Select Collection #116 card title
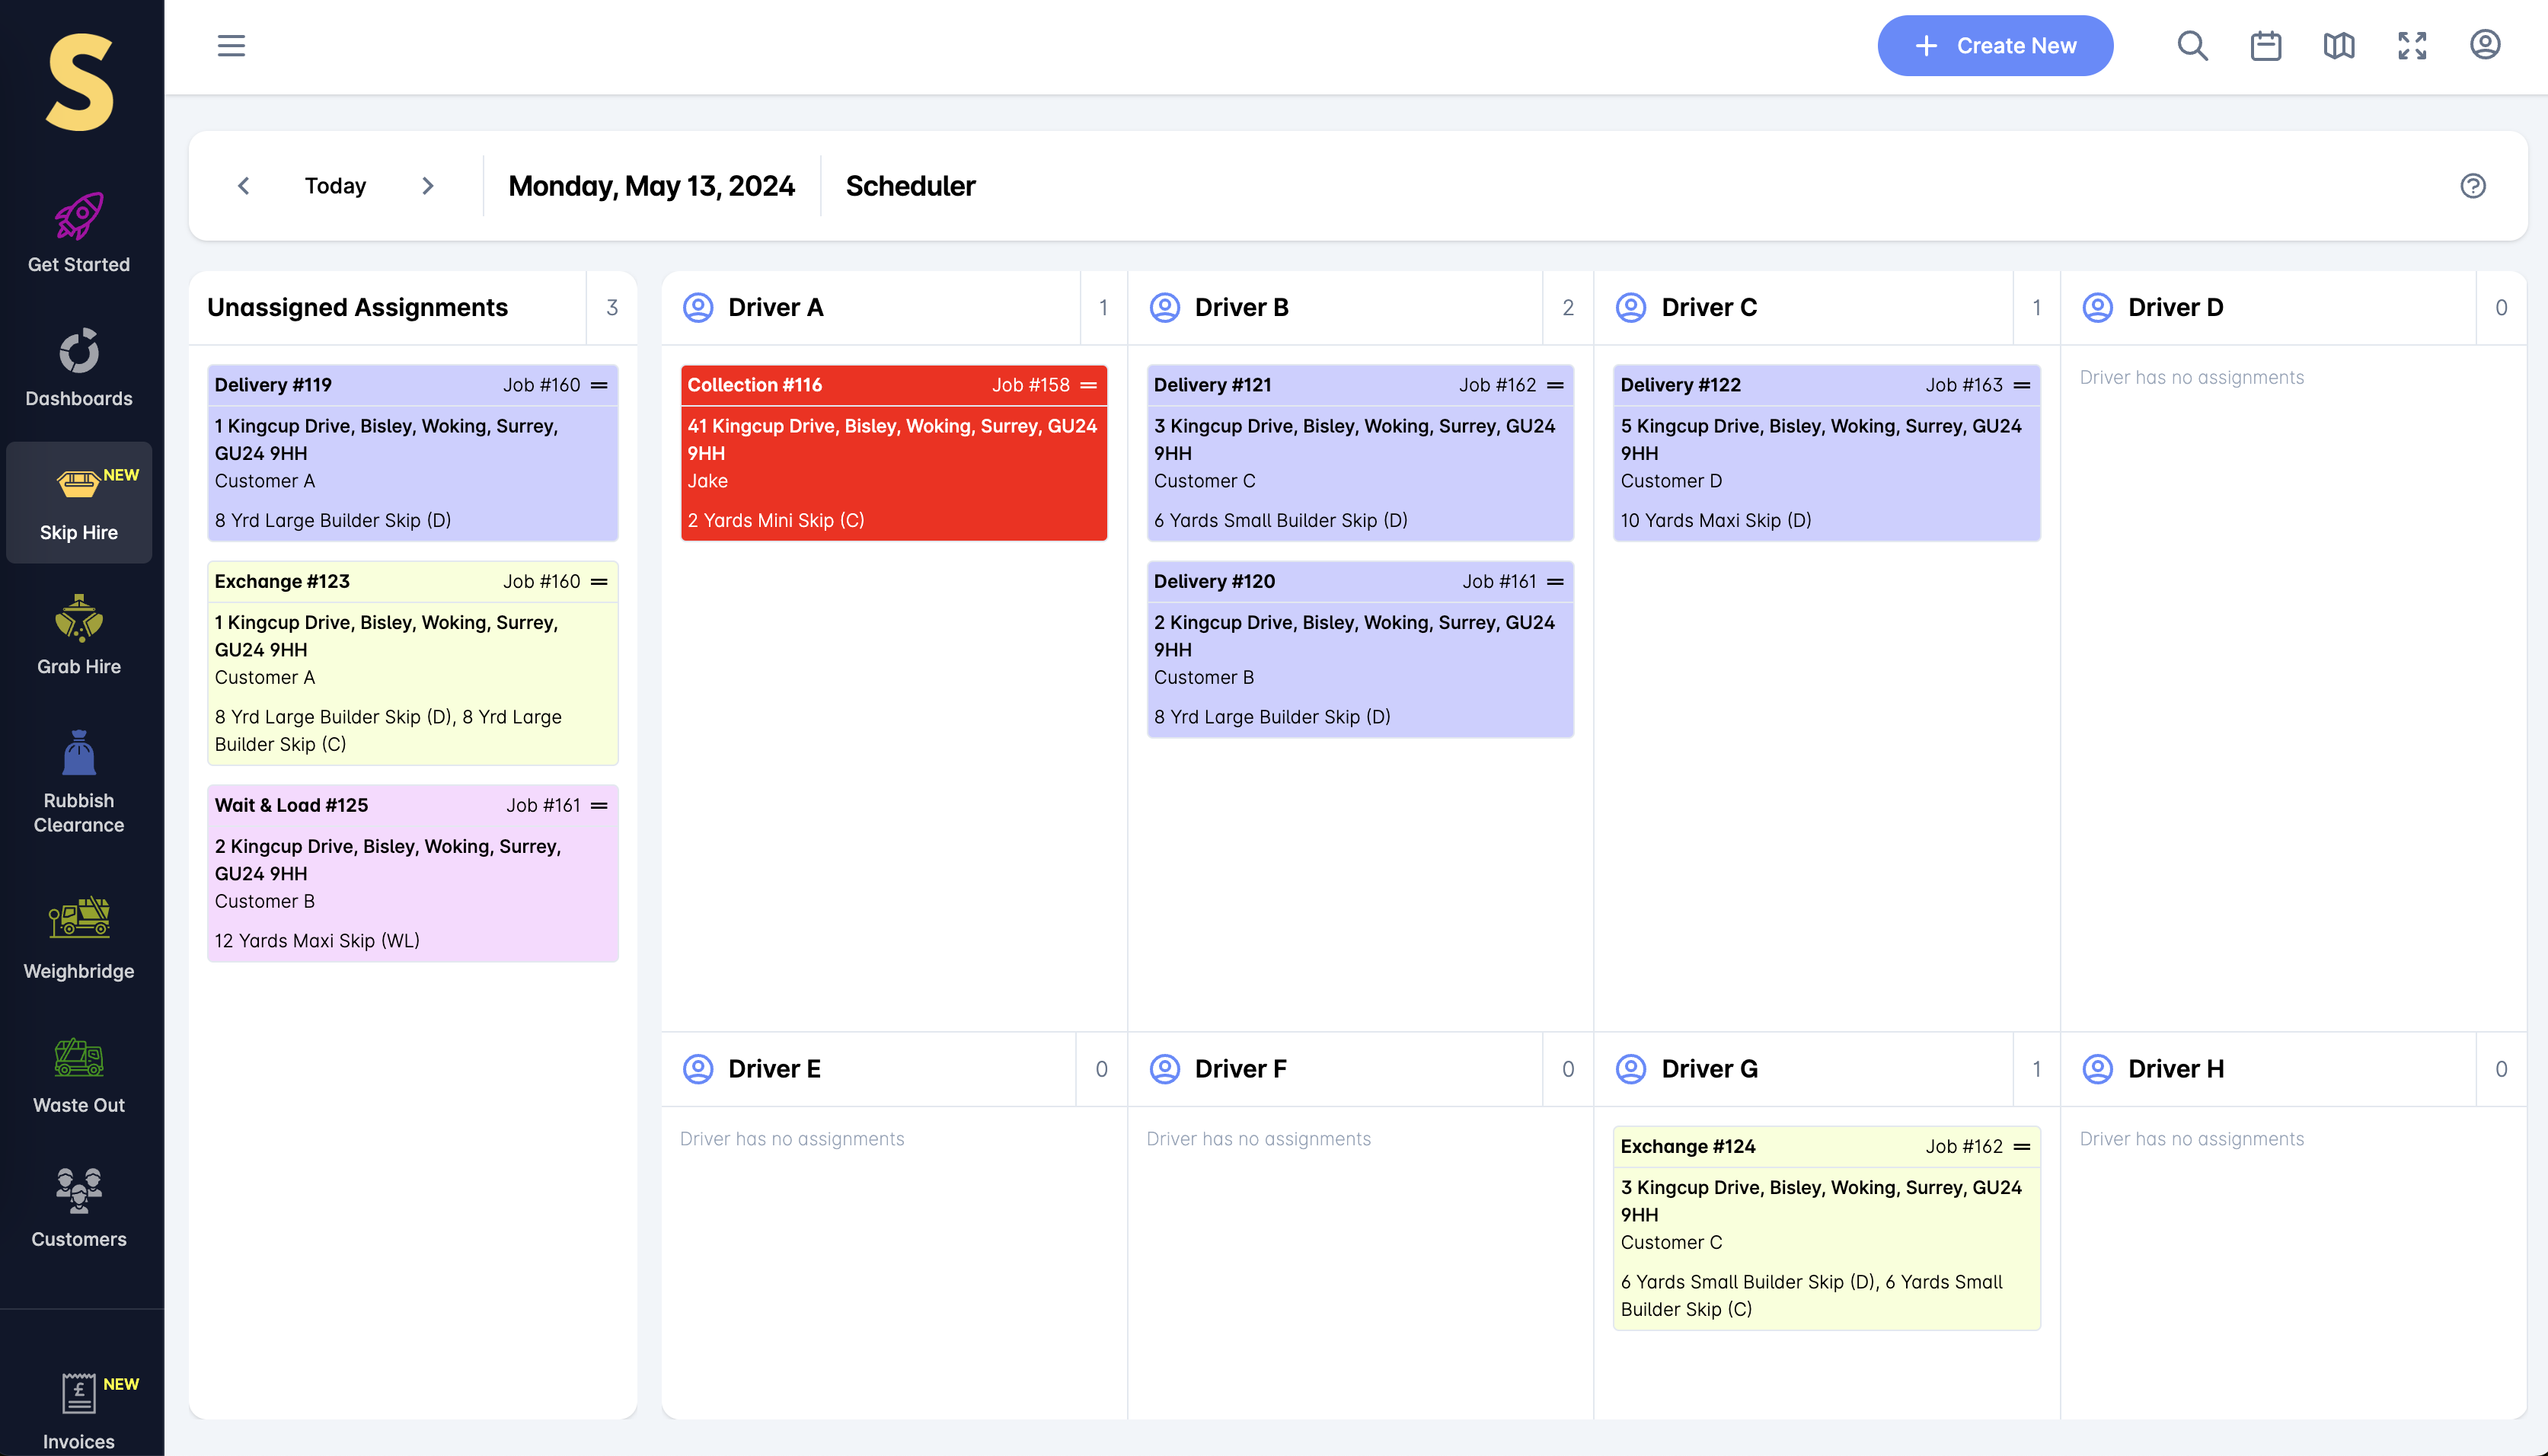Image resolution: width=2548 pixels, height=1456 pixels. coord(755,385)
